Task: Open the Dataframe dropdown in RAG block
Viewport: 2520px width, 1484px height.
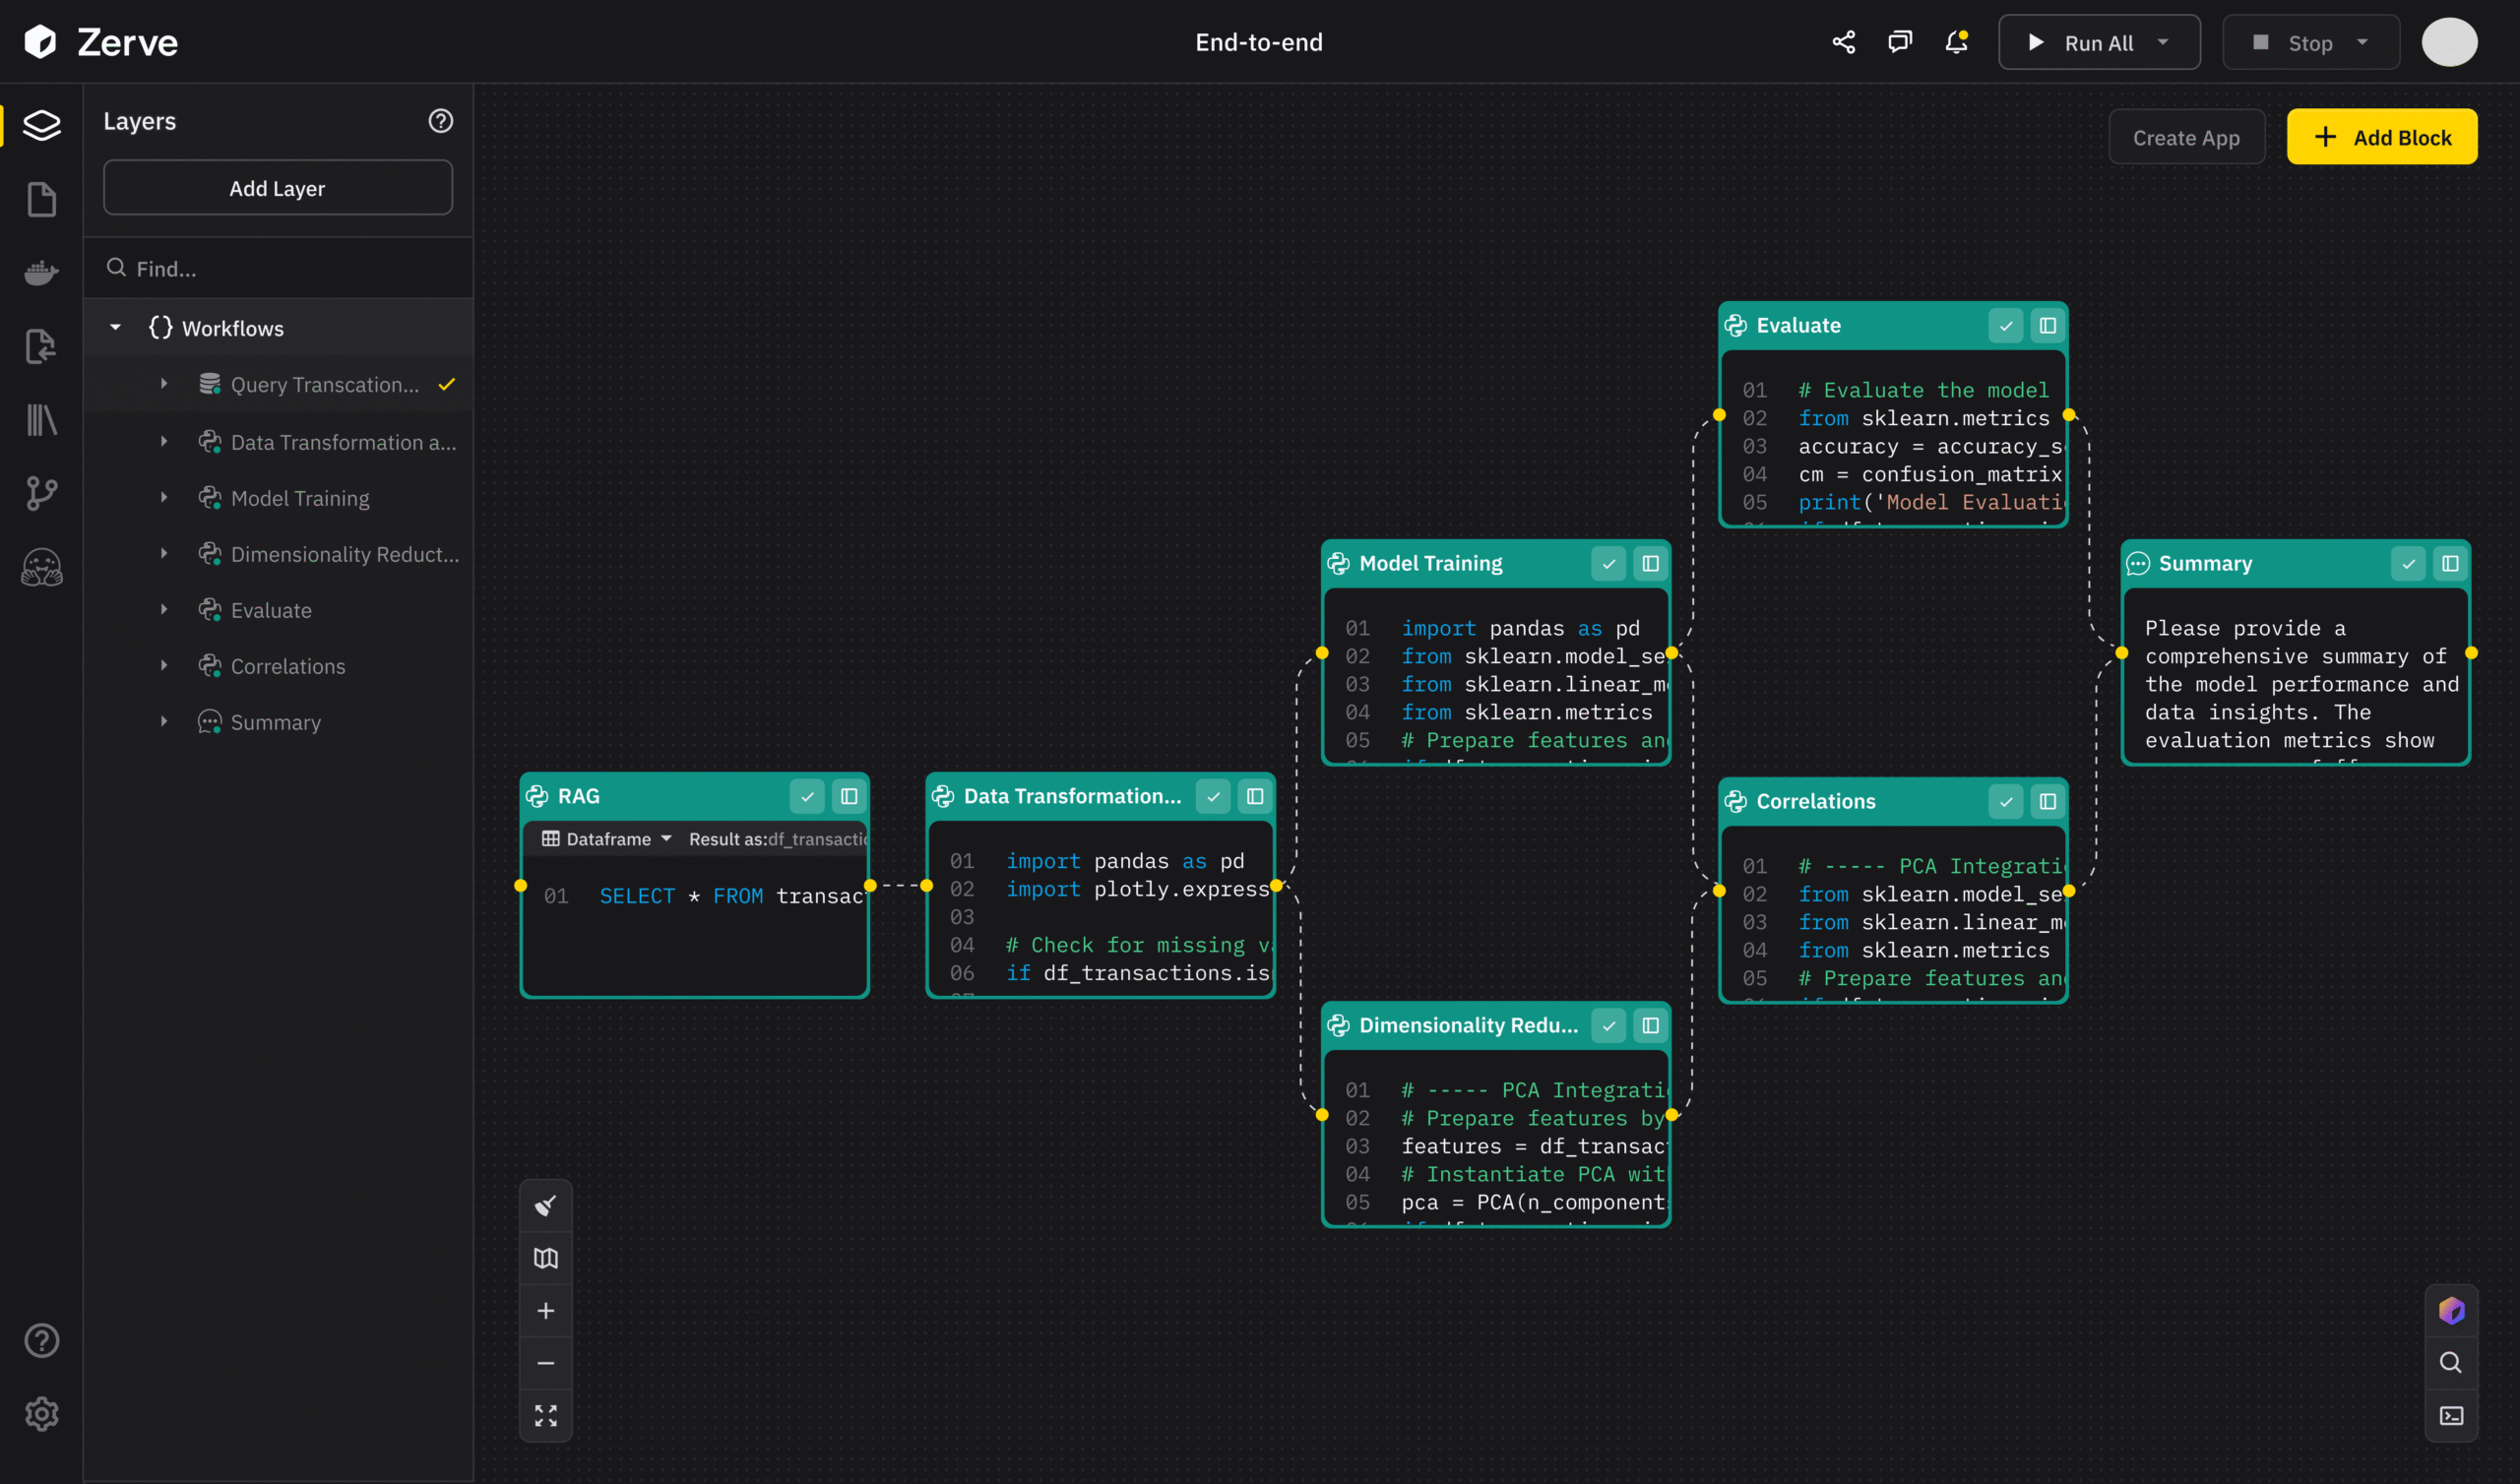Action: (605, 839)
